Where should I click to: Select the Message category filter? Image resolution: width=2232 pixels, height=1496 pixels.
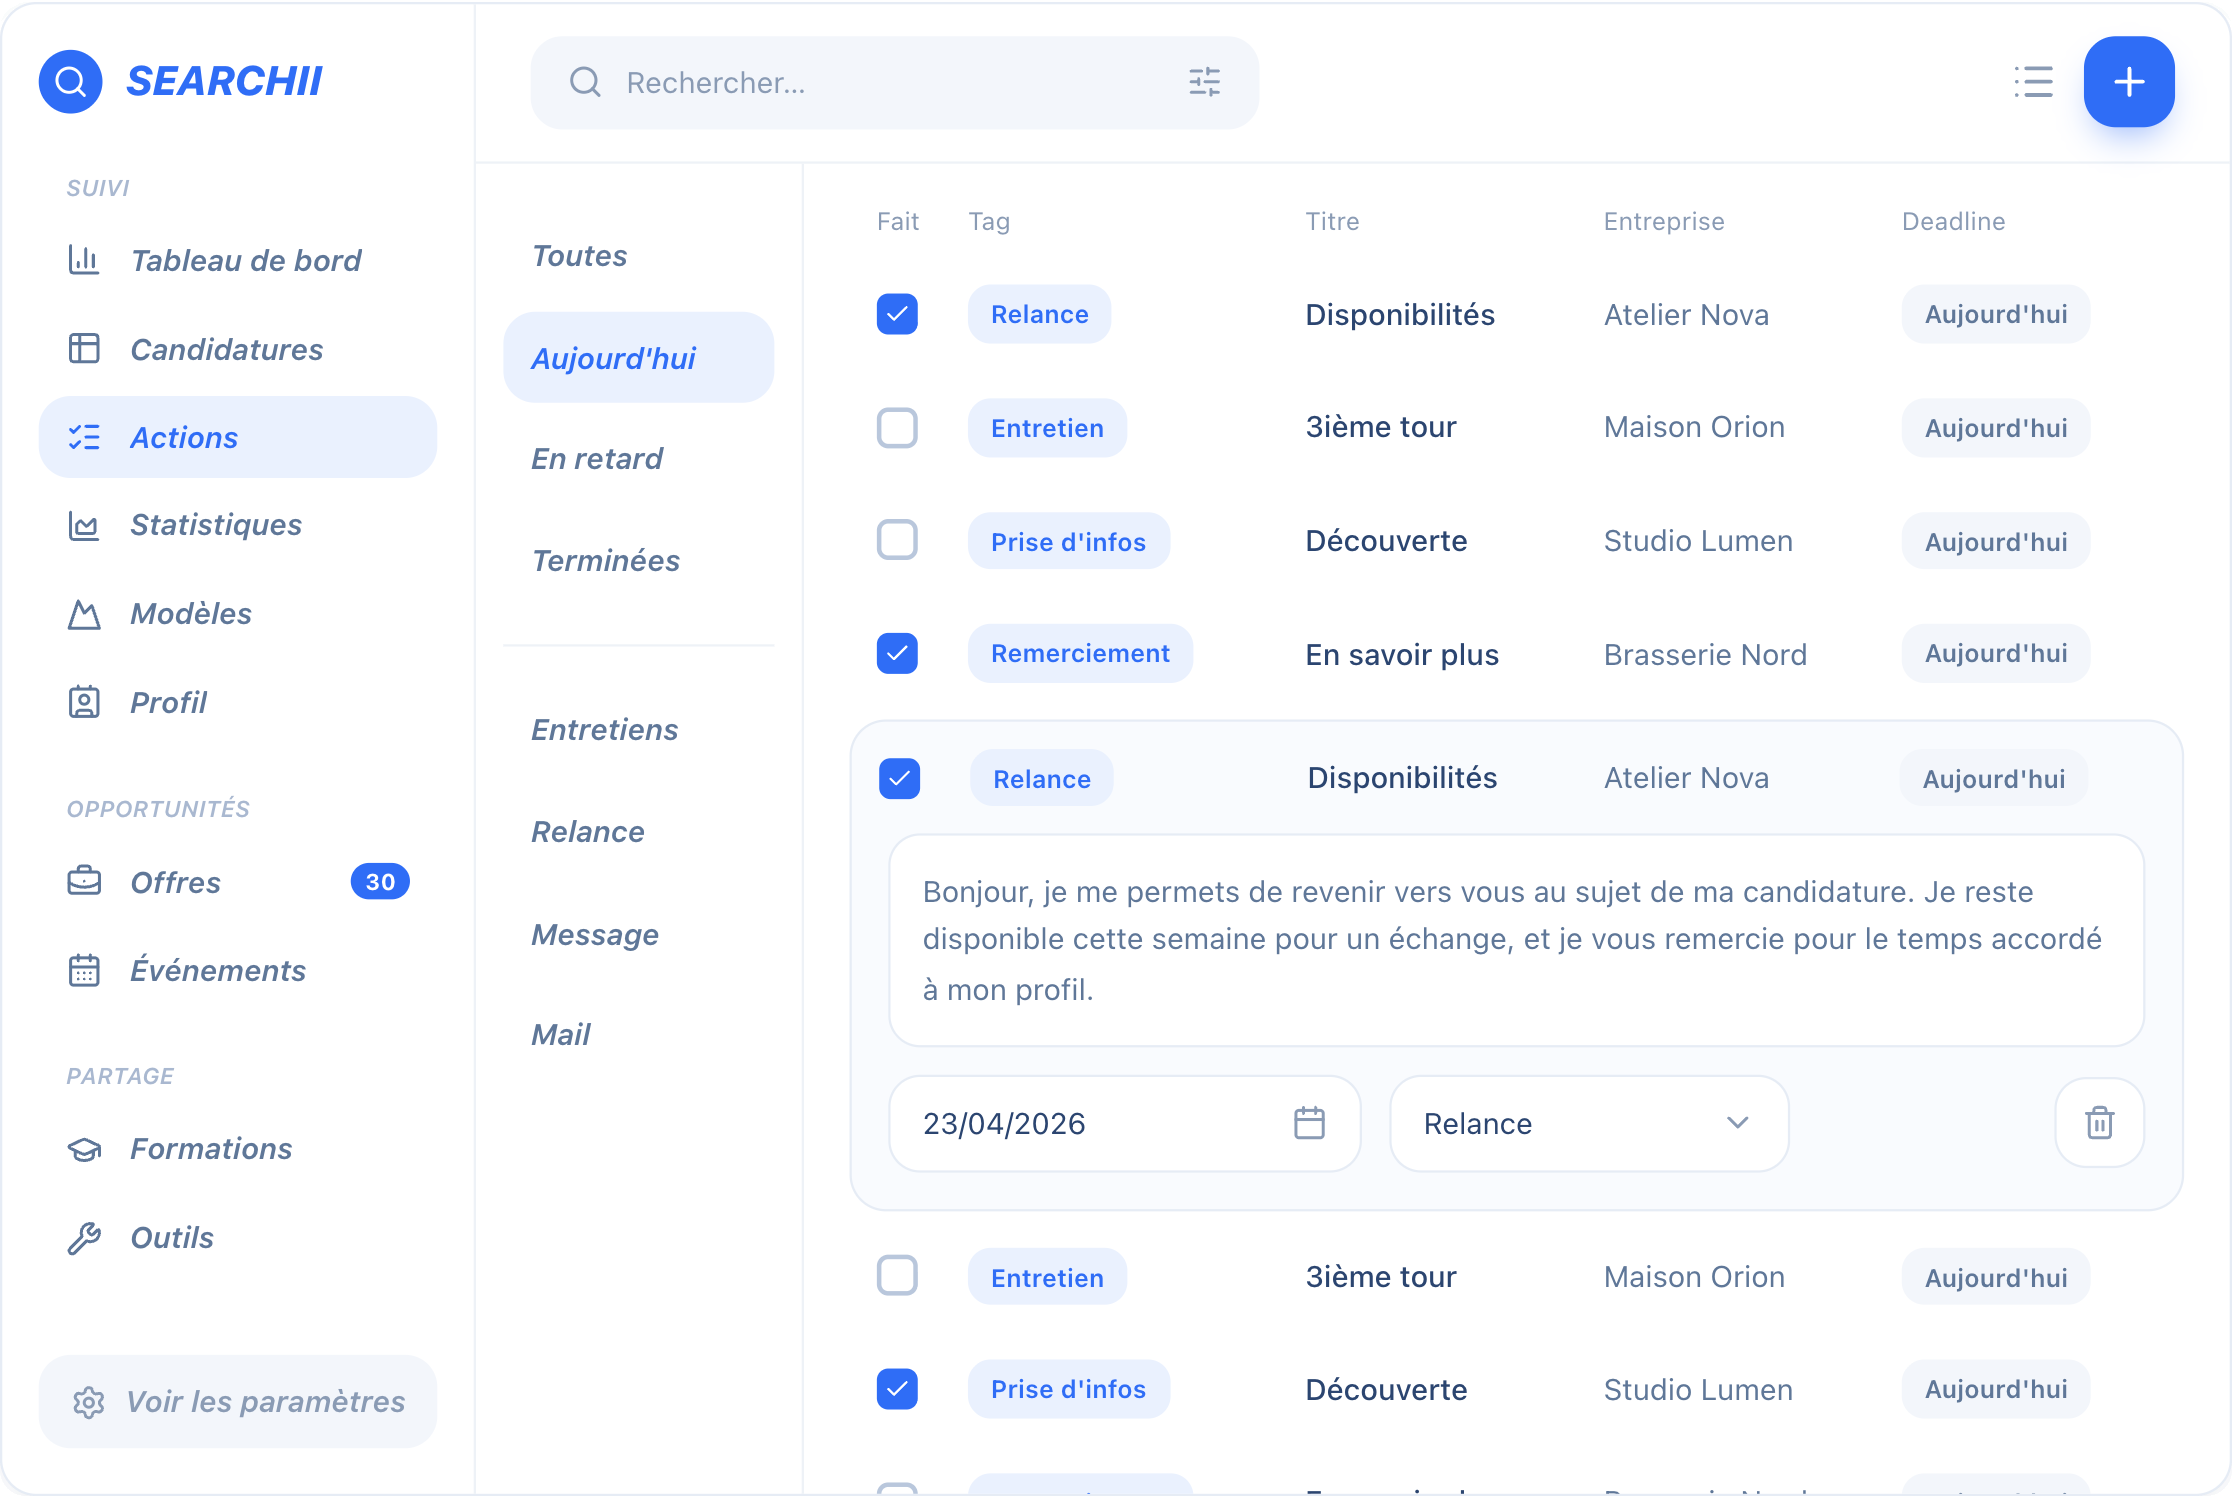pyautogui.click(x=595, y=935)
